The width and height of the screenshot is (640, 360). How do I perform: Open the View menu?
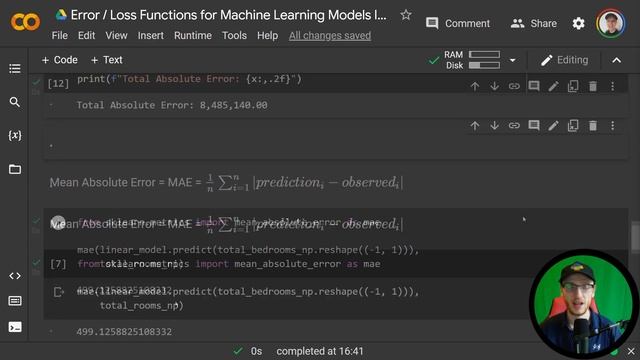116,36
